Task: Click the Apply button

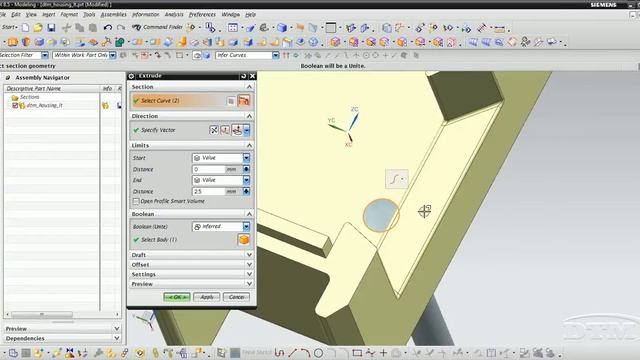Action: (207, 297)
